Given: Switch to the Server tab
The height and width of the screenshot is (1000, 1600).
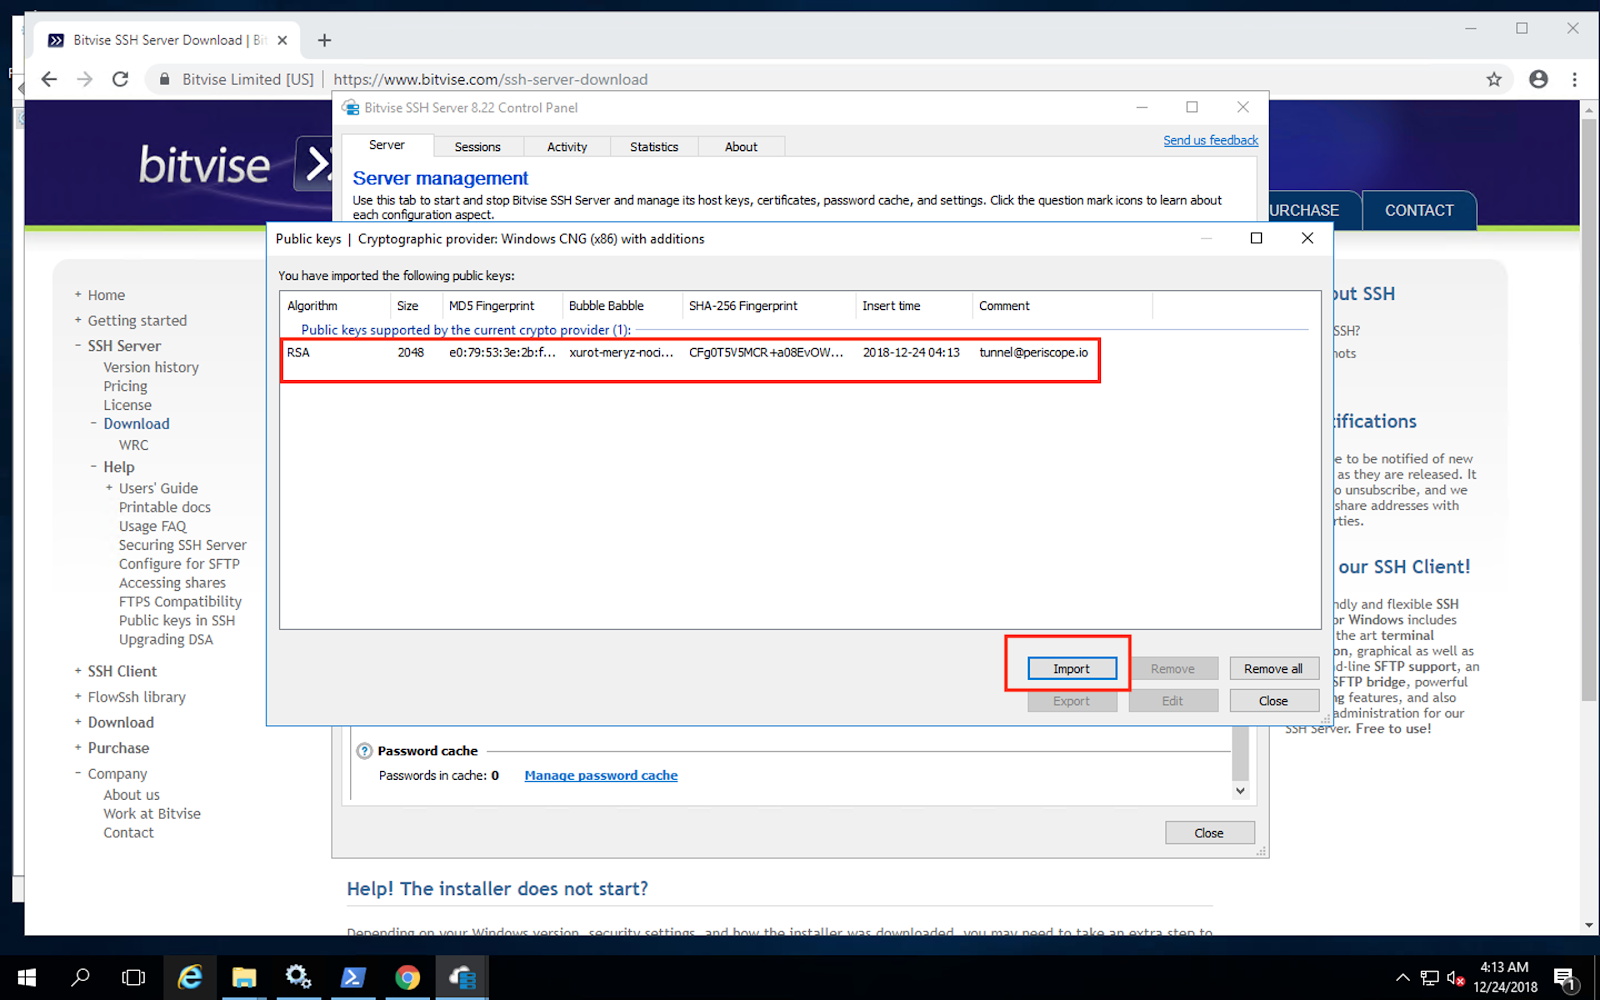Looking at the screenshot, I should click(x=387, y=146).
